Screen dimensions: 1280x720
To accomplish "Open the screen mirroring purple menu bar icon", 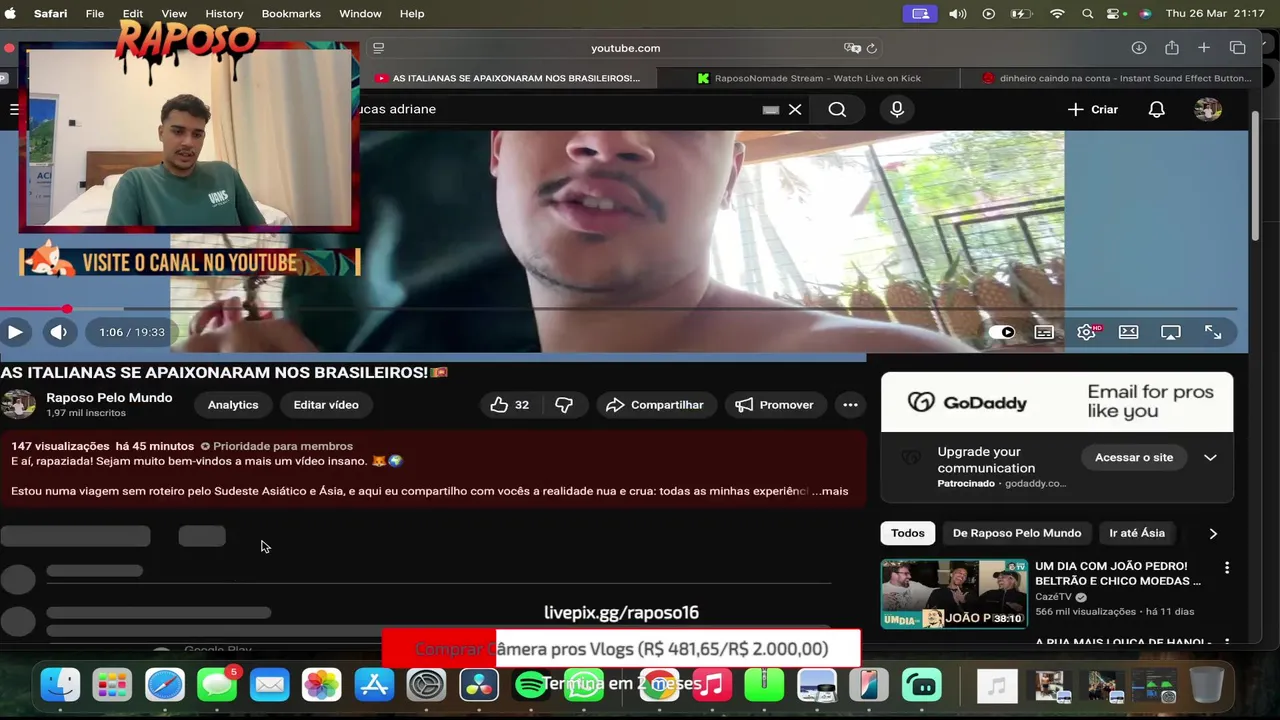I will pos(919,13).
